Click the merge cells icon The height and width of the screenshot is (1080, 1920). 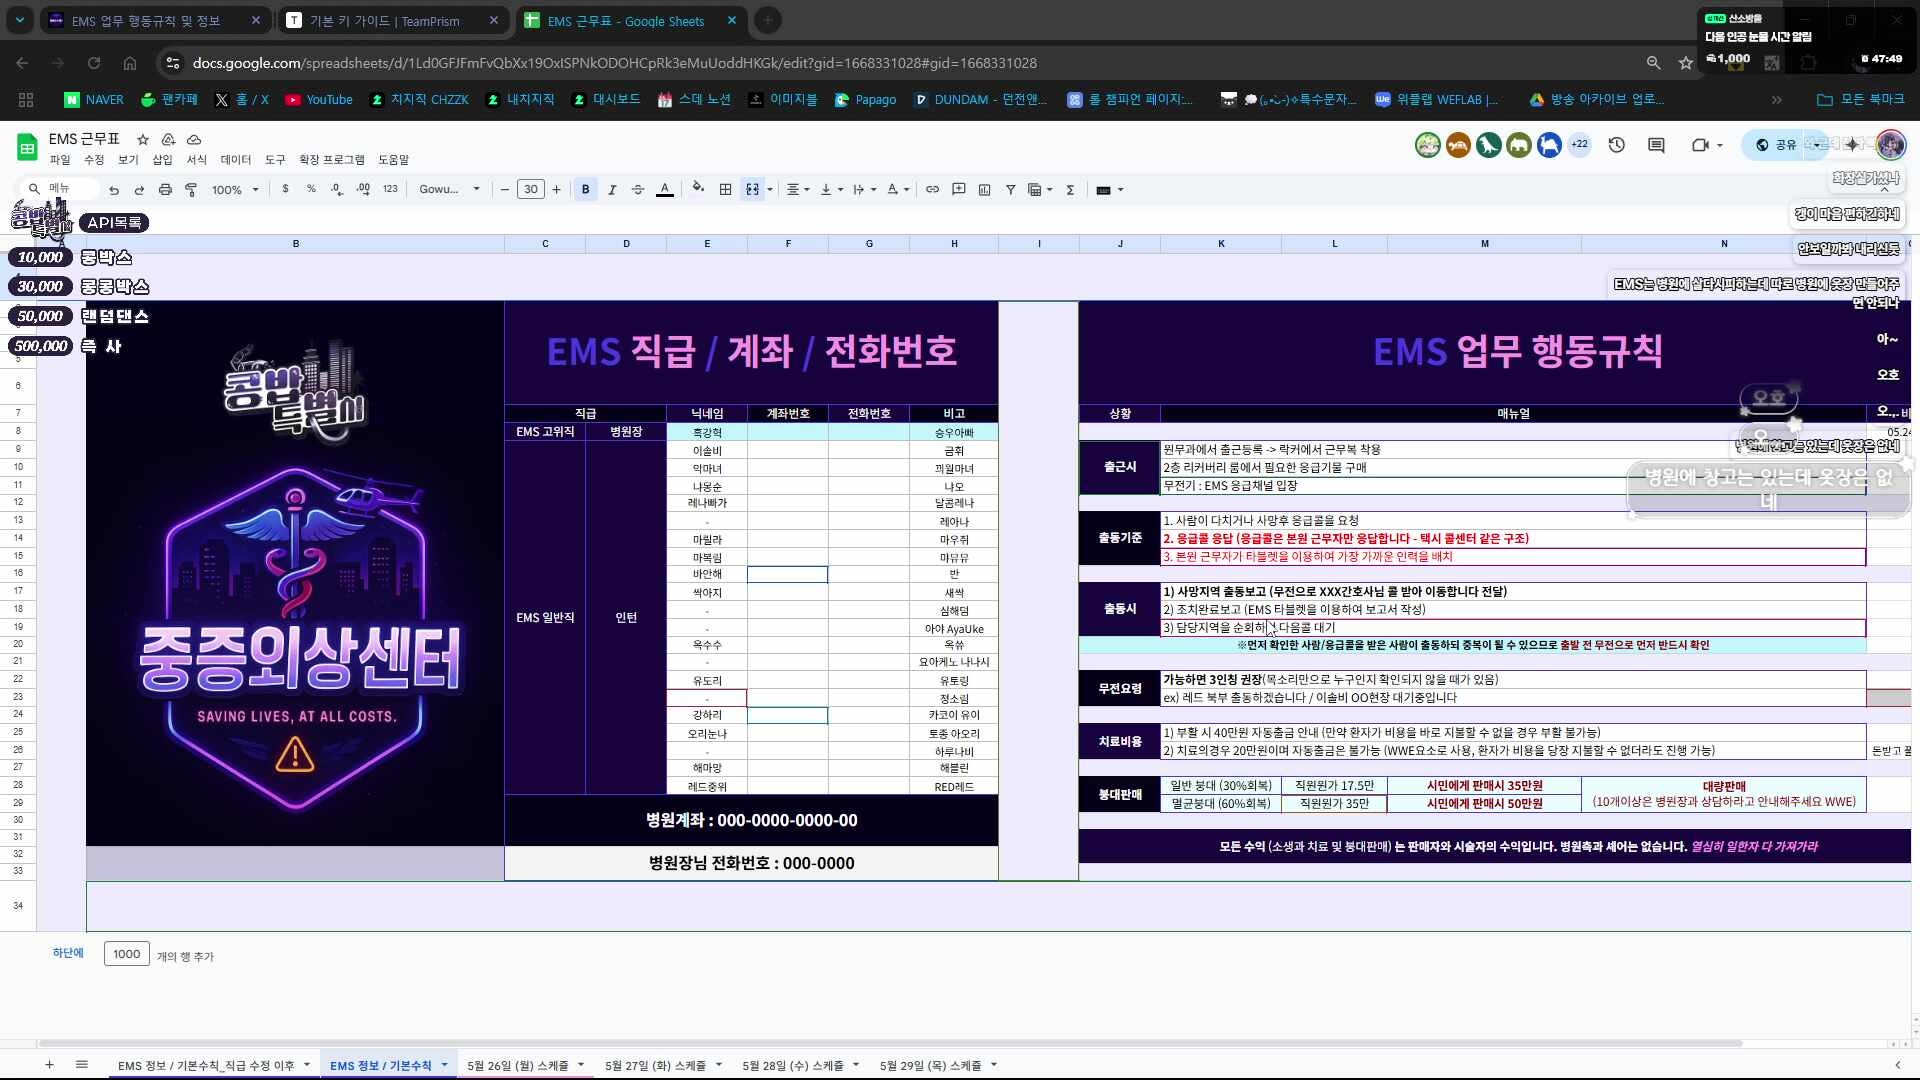[x=752, y=189]
